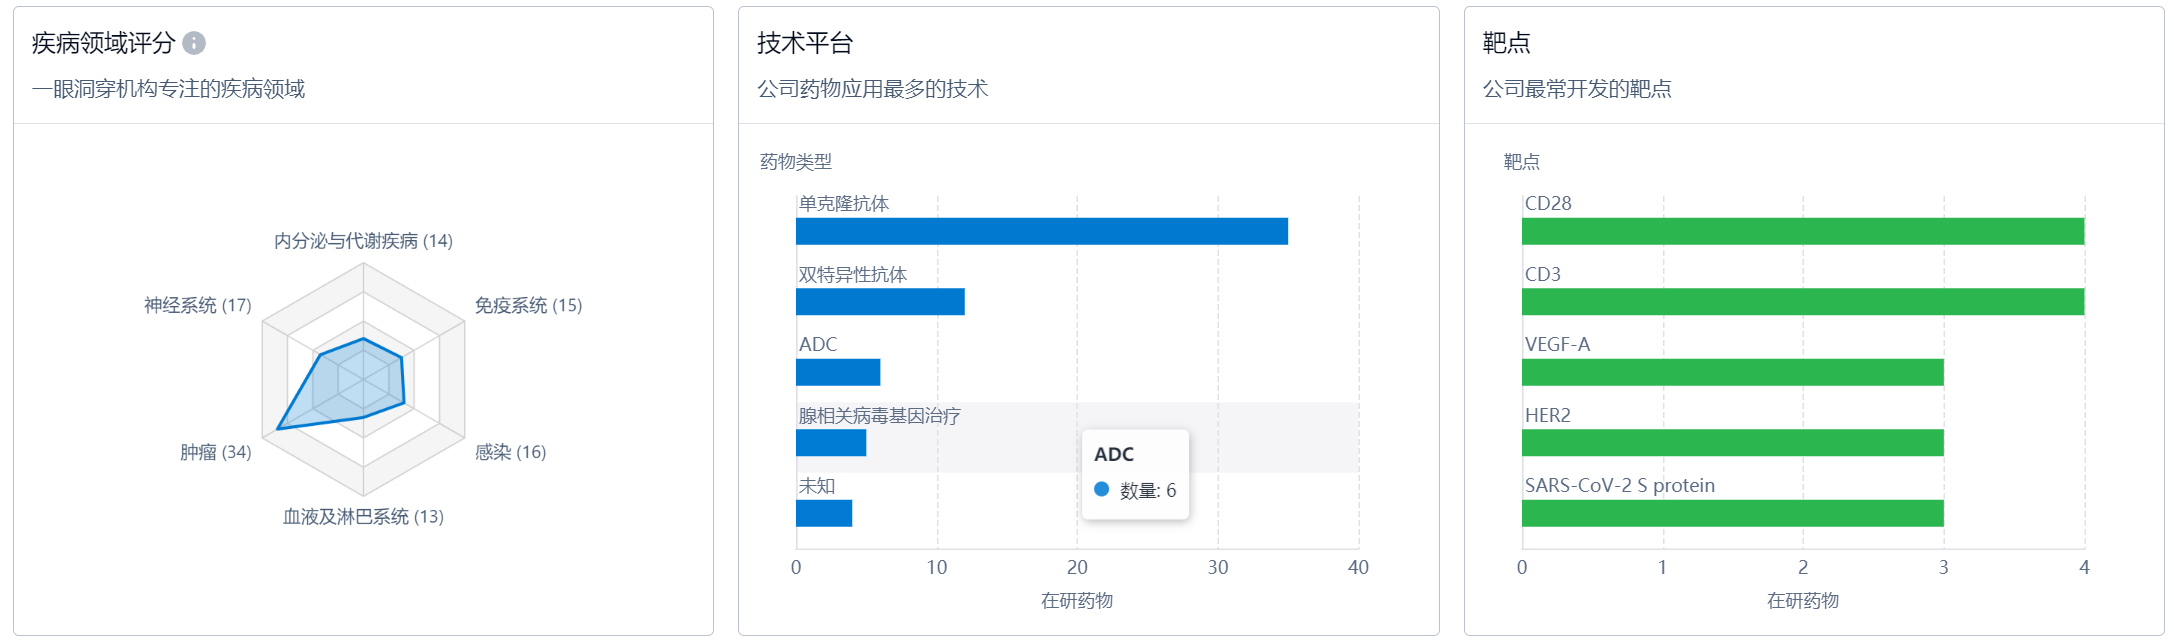Click the SARS-CoV-2 S protein bar
The width and height of the screenshot is (2174, 644).
point(1732,514)
